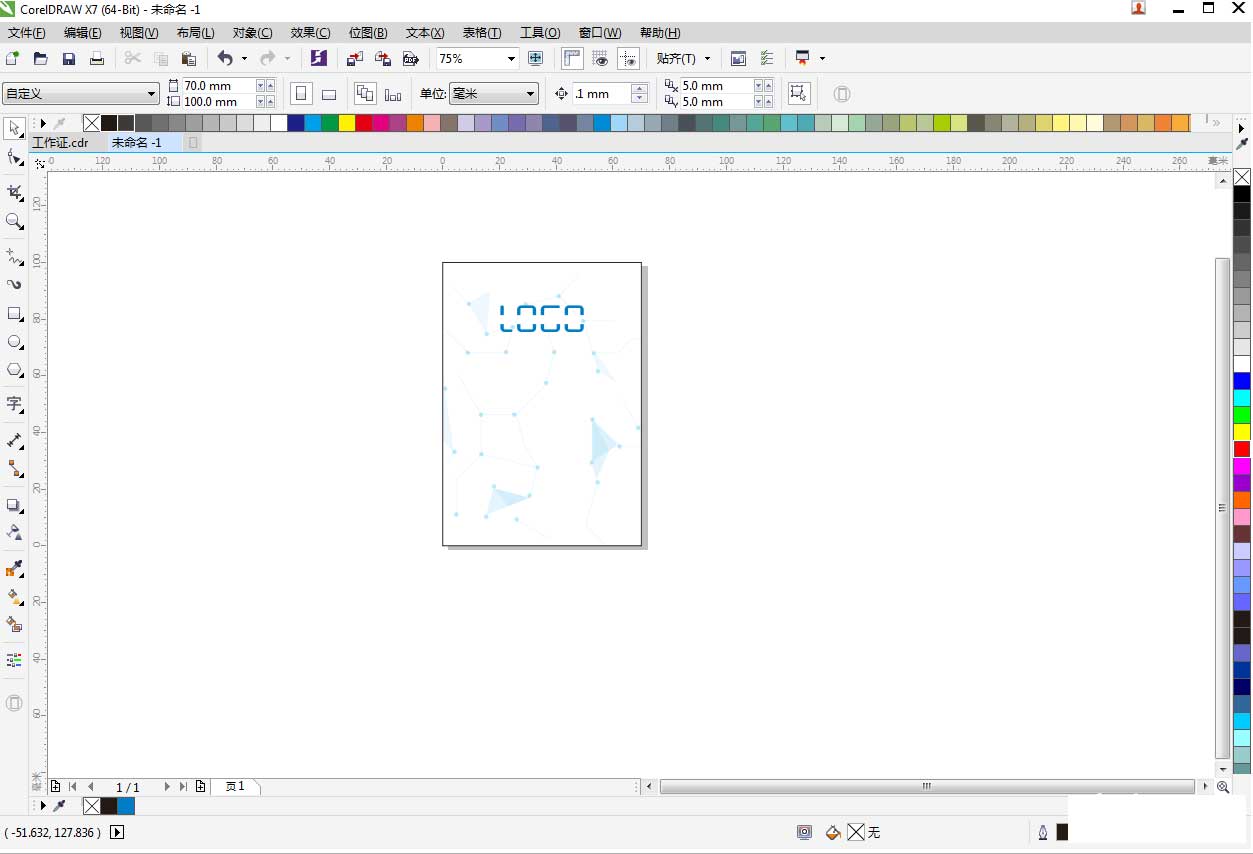Open the Search Content purple icon

(319, 58)
